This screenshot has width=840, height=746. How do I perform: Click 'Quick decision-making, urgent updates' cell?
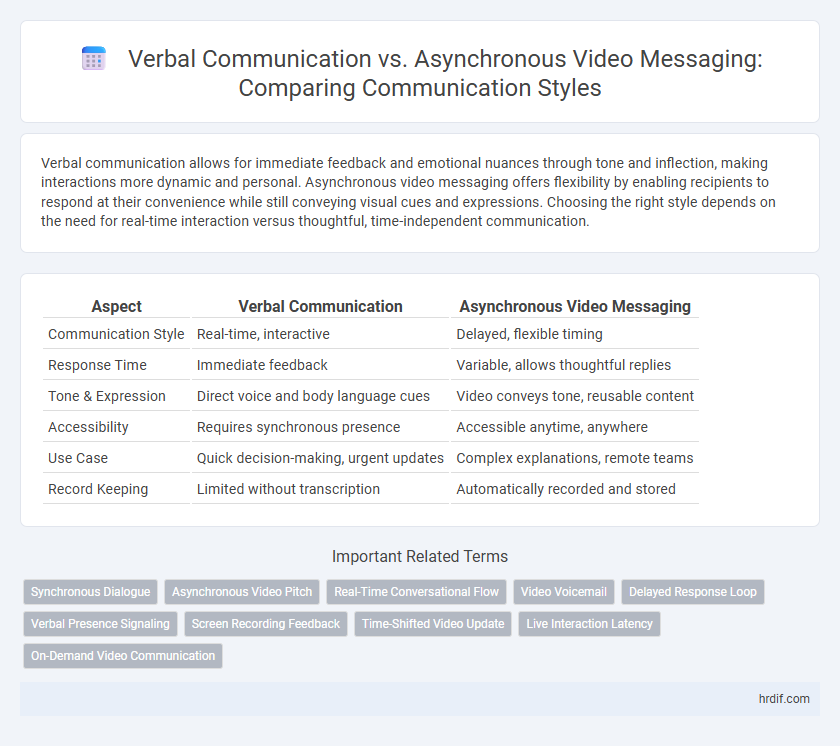pos(320,458)
